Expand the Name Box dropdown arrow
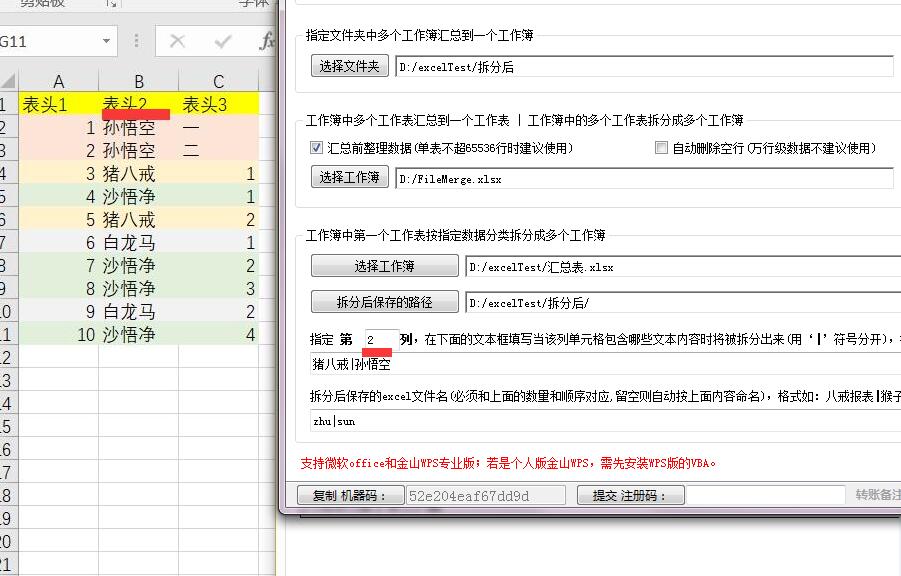Screen dimensions: 901x576 click(x=106, y=41)
